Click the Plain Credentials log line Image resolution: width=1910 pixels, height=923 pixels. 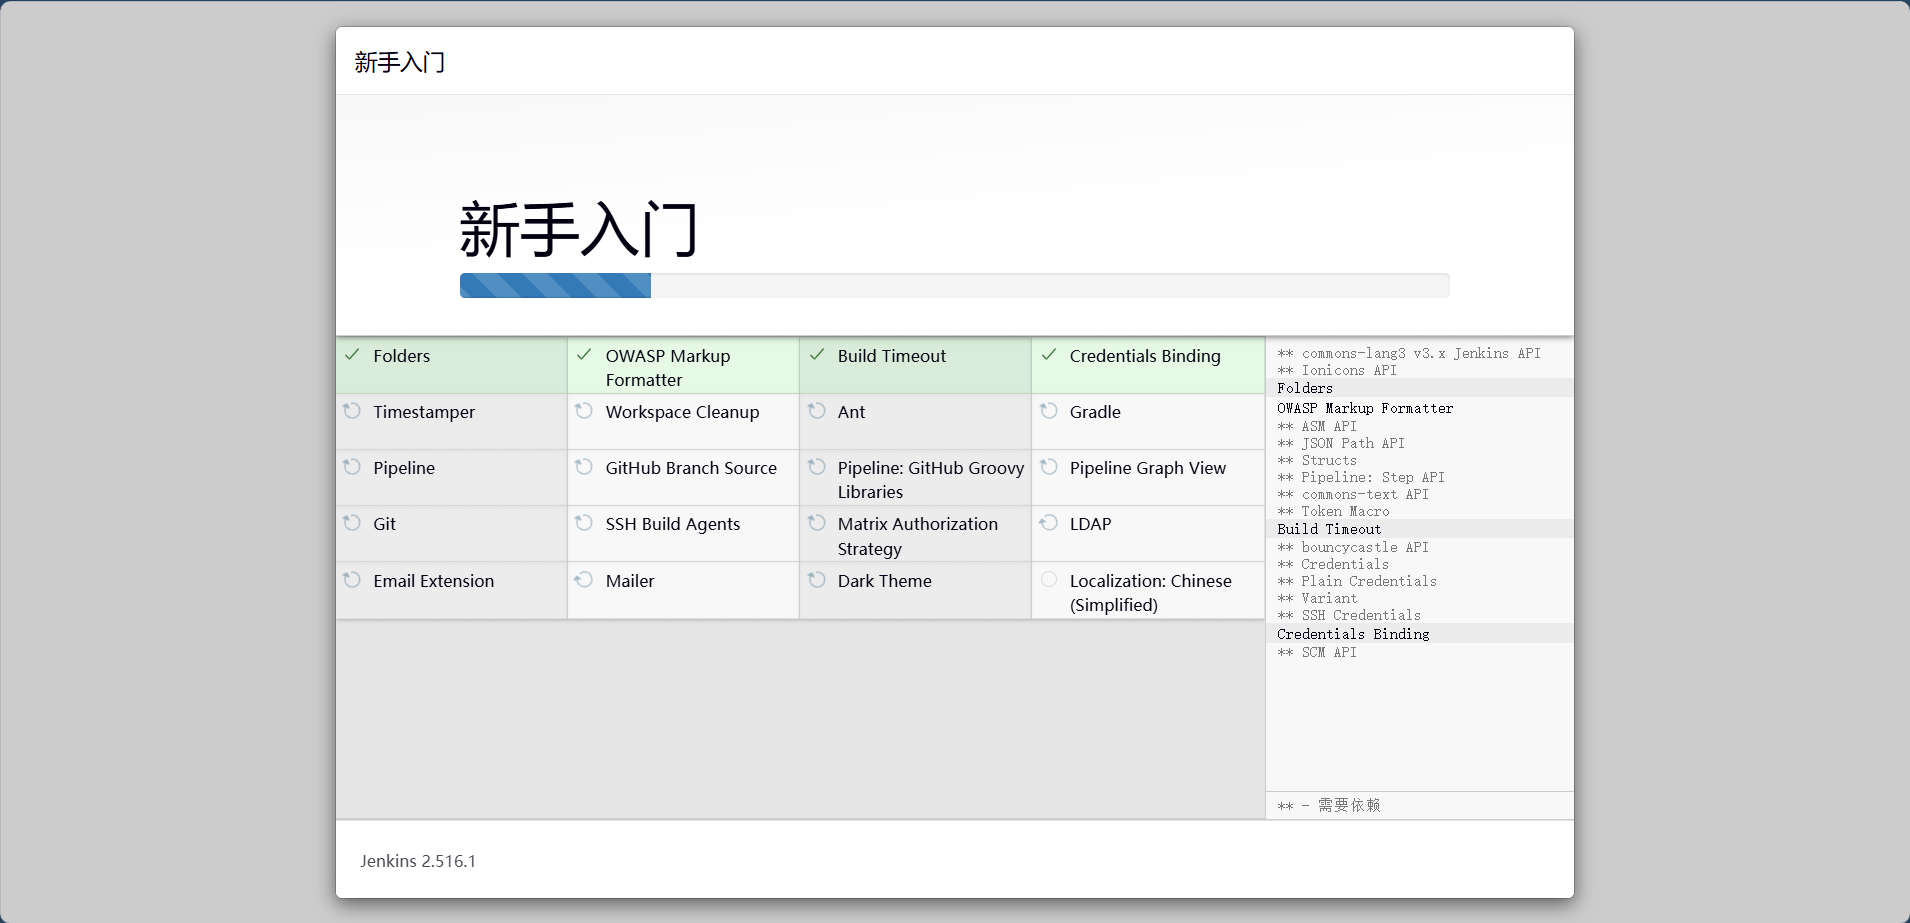click(1357, 581)
